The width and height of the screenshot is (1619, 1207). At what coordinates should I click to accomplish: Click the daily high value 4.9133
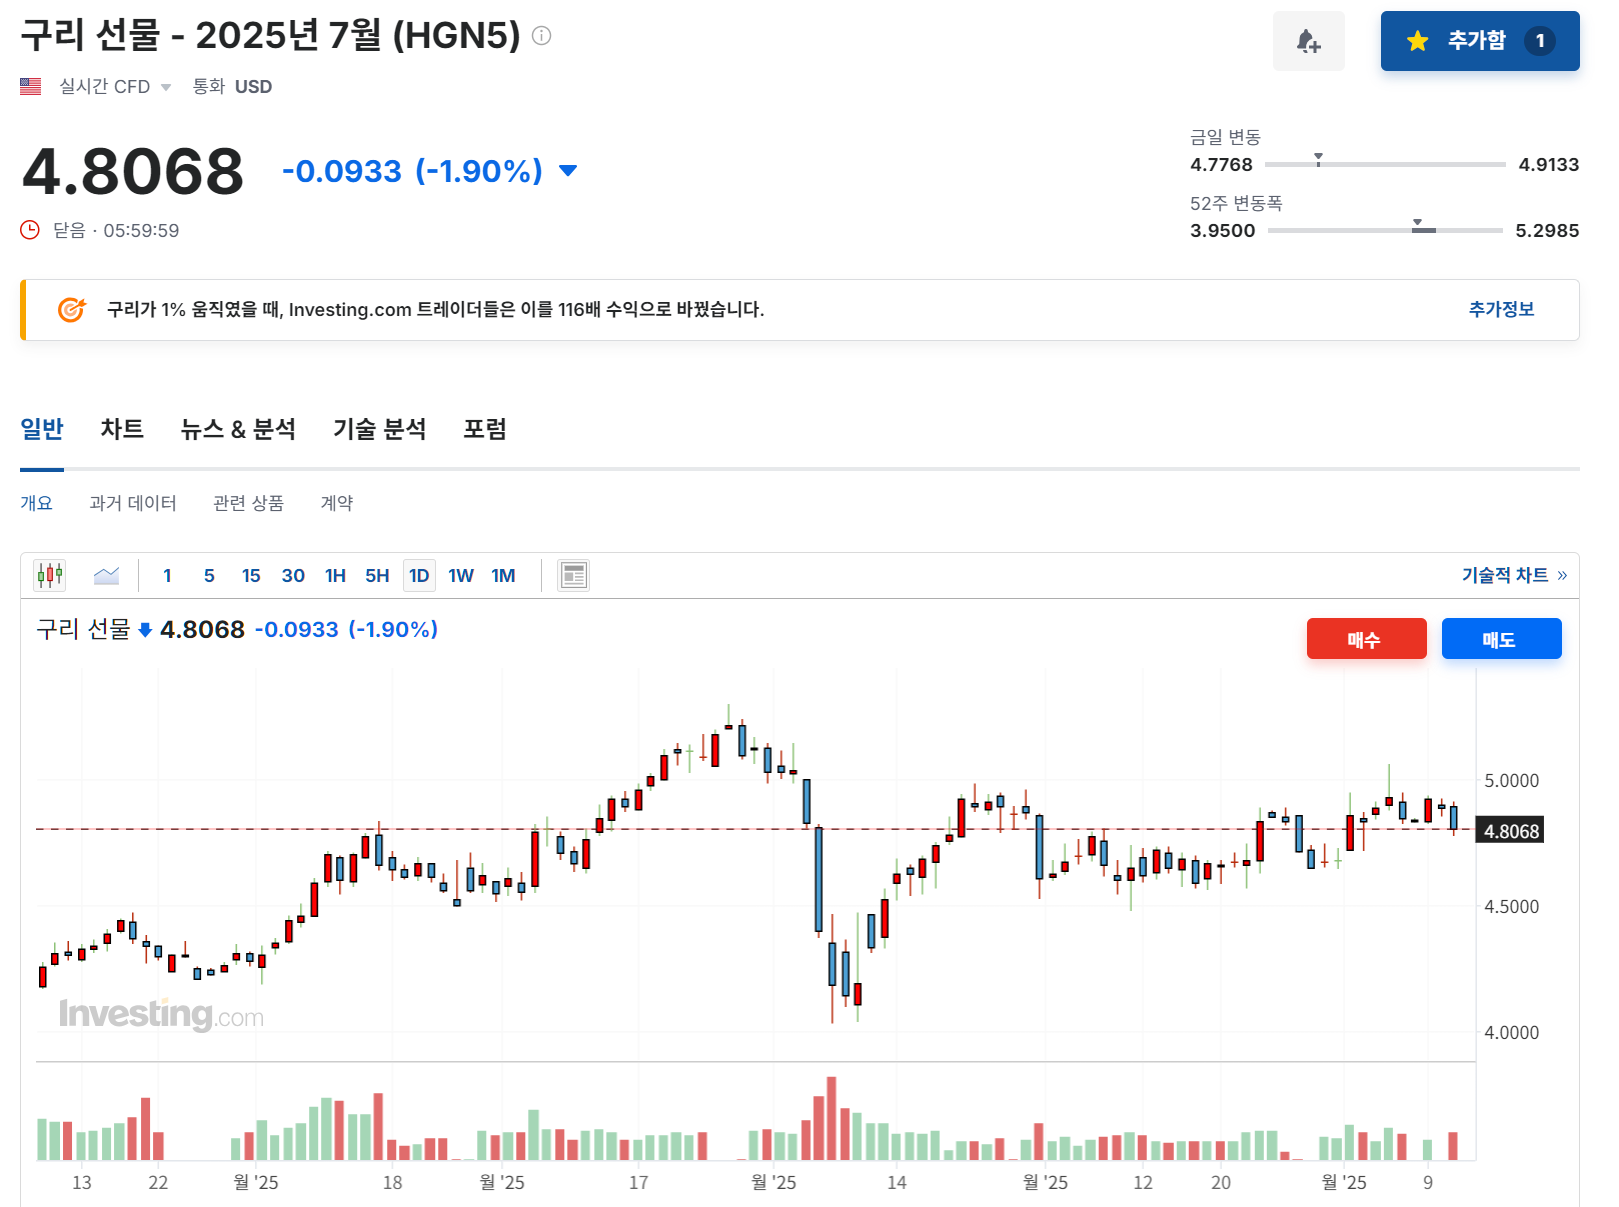coord(1549,165)
